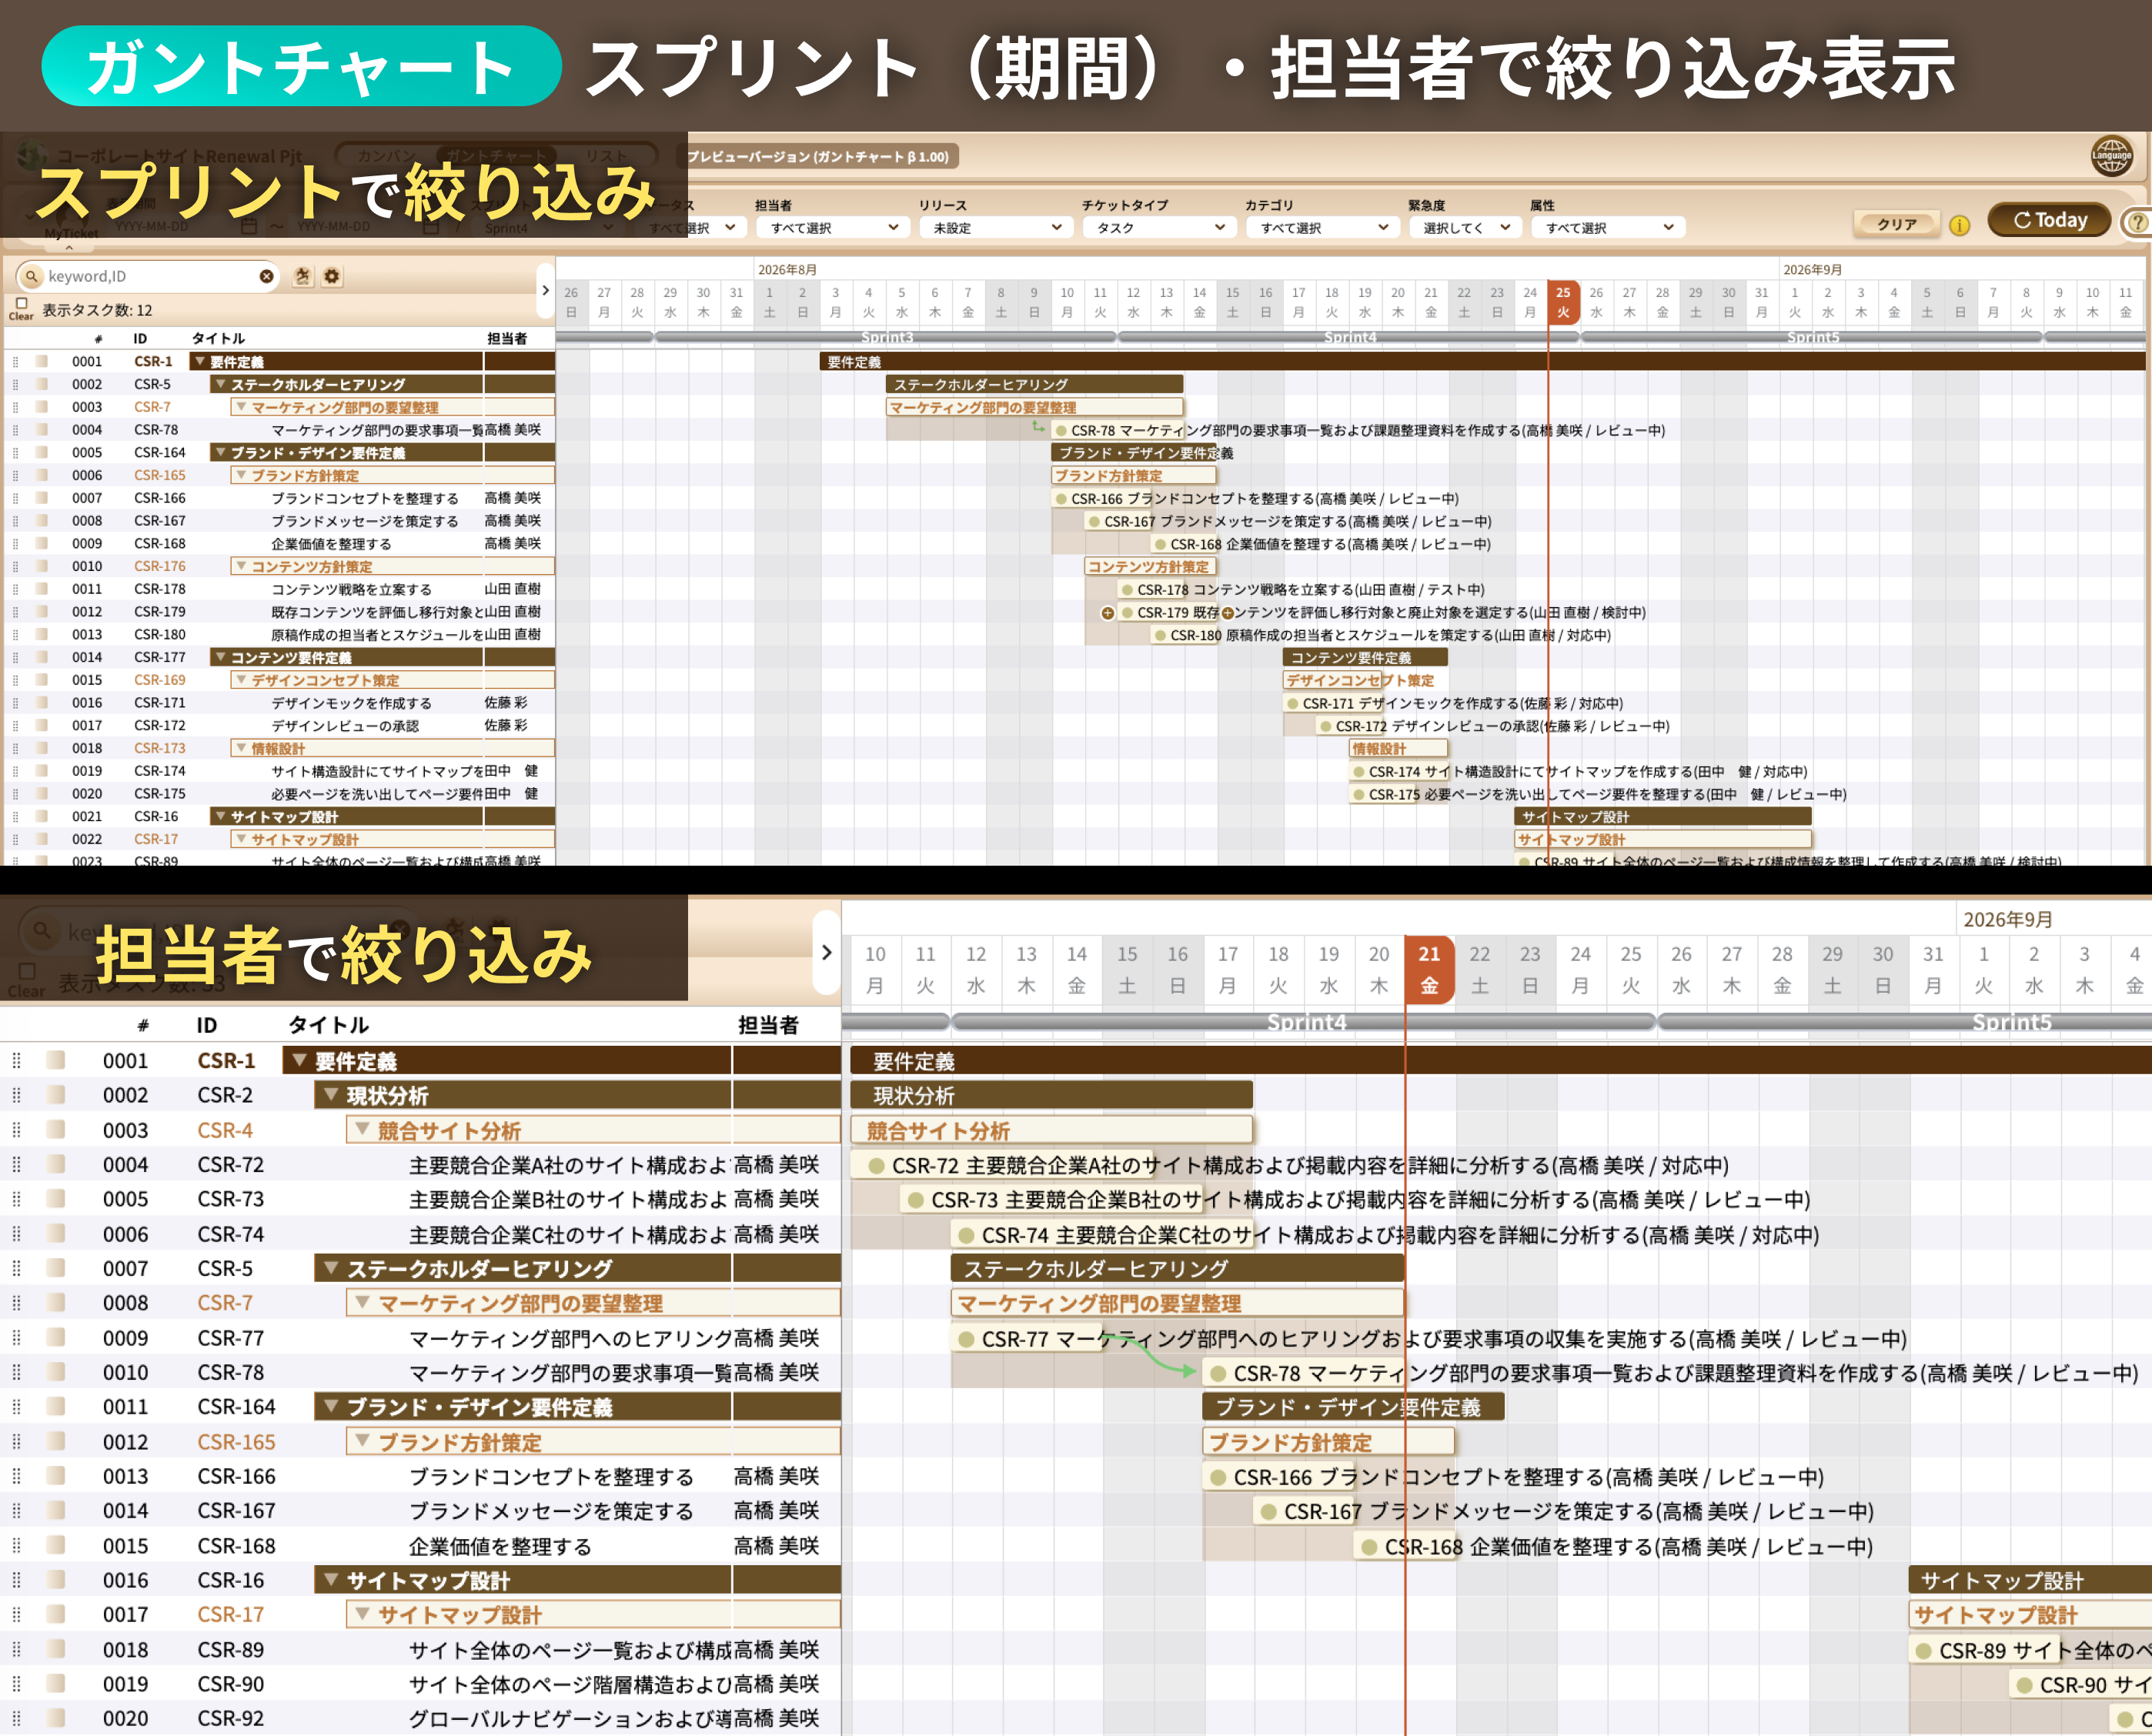The width and height of the screenshot is (2152, 1736).
Task: Click the magnifier icon in keyword search
Action: tap(32, 276)
